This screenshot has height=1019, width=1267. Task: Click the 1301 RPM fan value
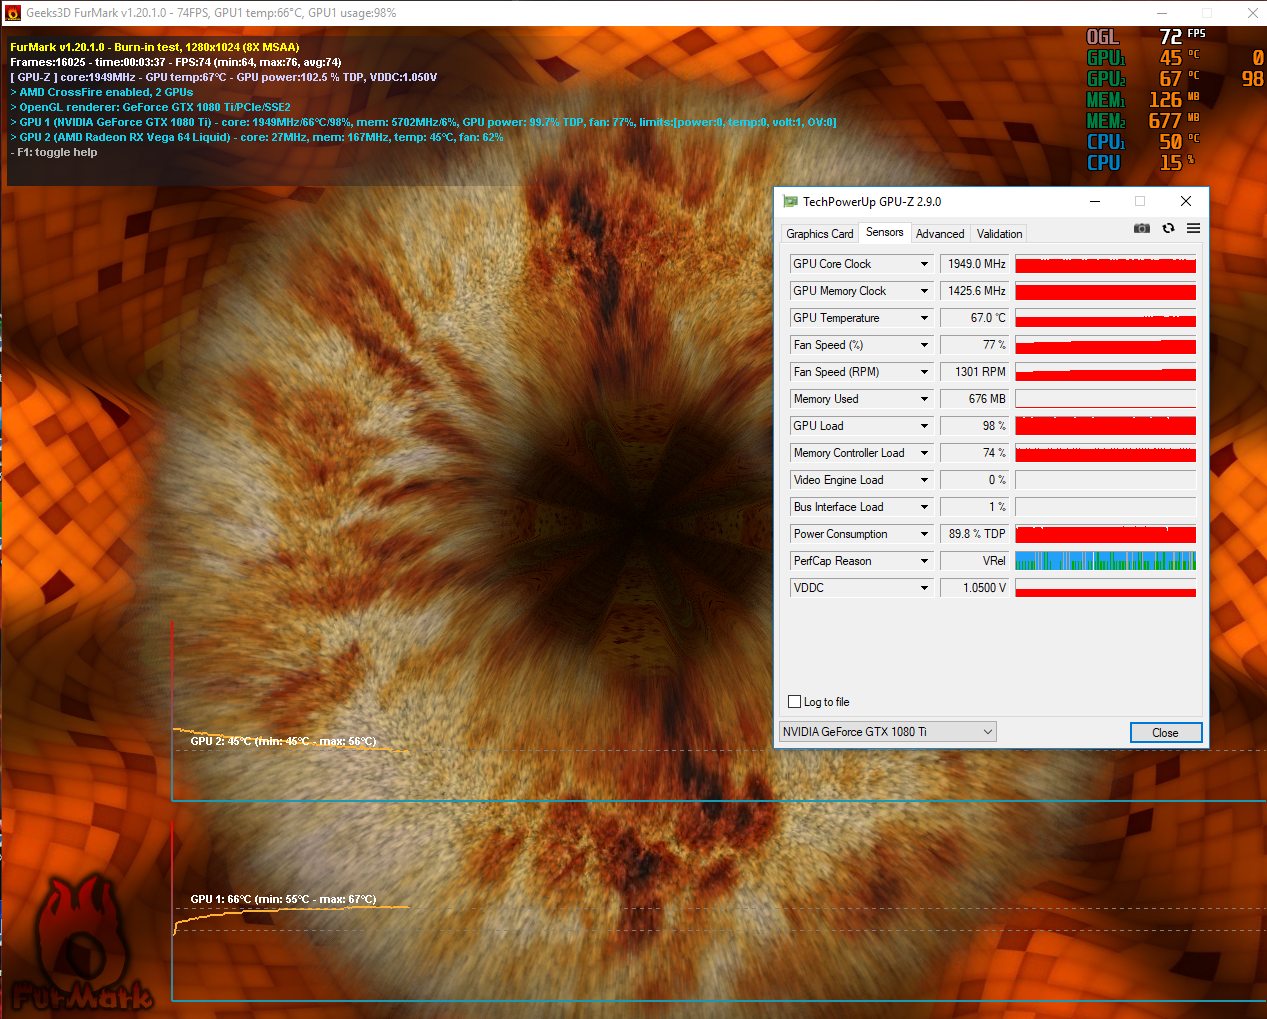pos(974,372)
